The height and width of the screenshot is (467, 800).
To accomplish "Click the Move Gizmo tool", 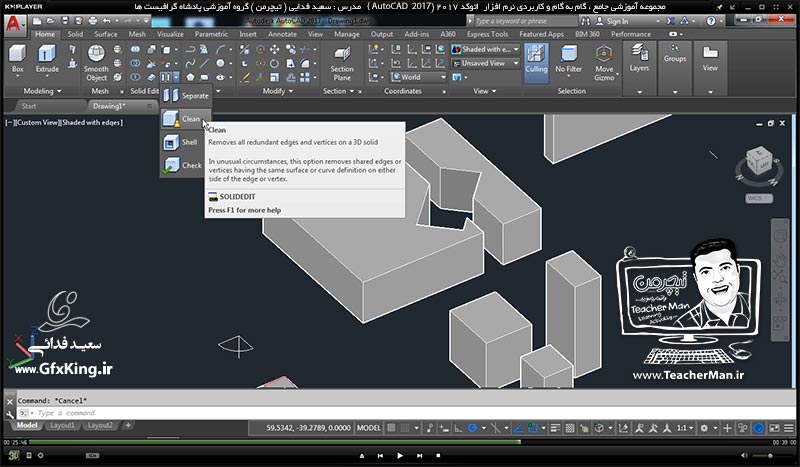I will [x=604, y=63].
